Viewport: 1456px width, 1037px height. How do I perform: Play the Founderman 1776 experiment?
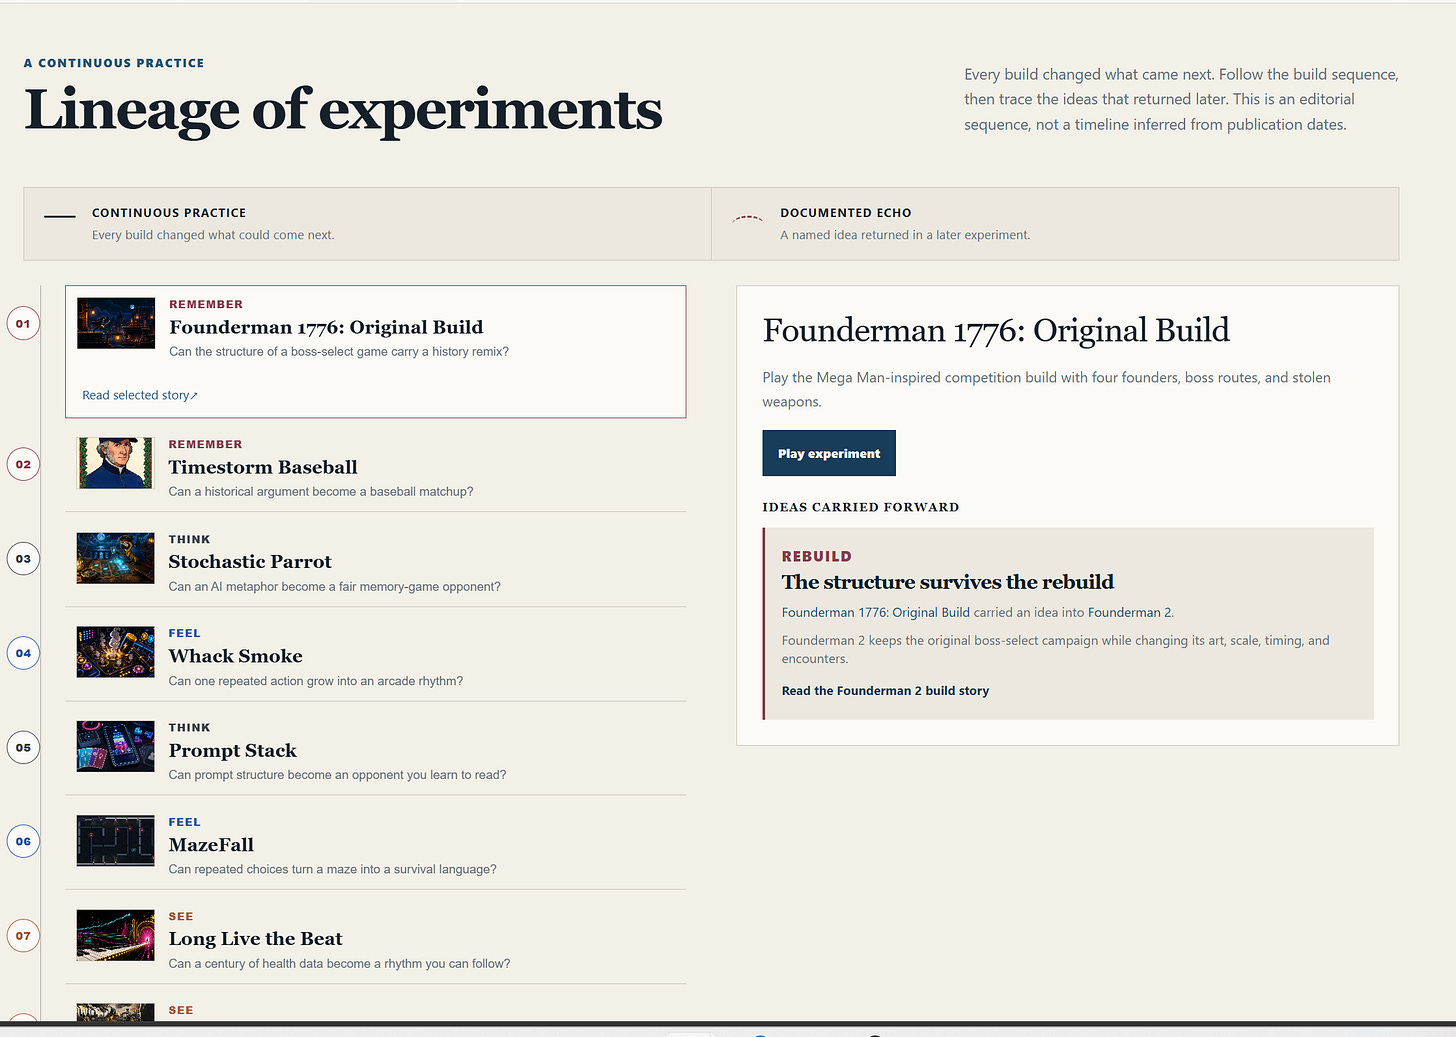point(829,453)
